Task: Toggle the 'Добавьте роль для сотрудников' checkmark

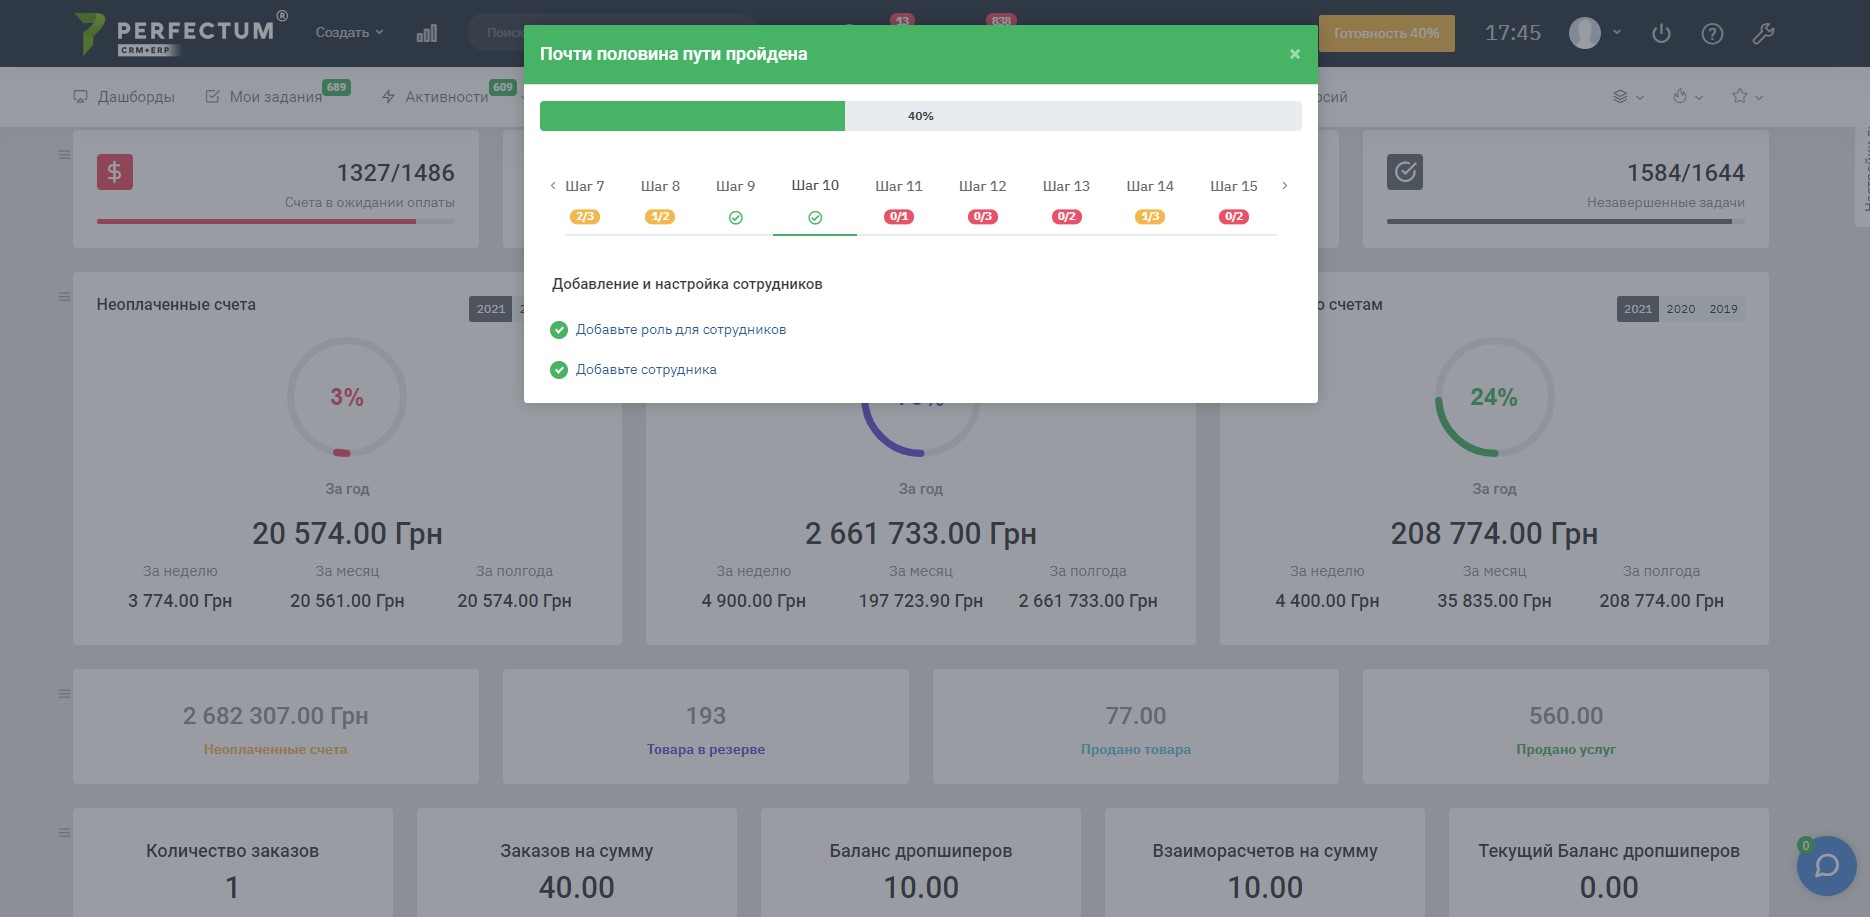Action: (x=559, y=330)
